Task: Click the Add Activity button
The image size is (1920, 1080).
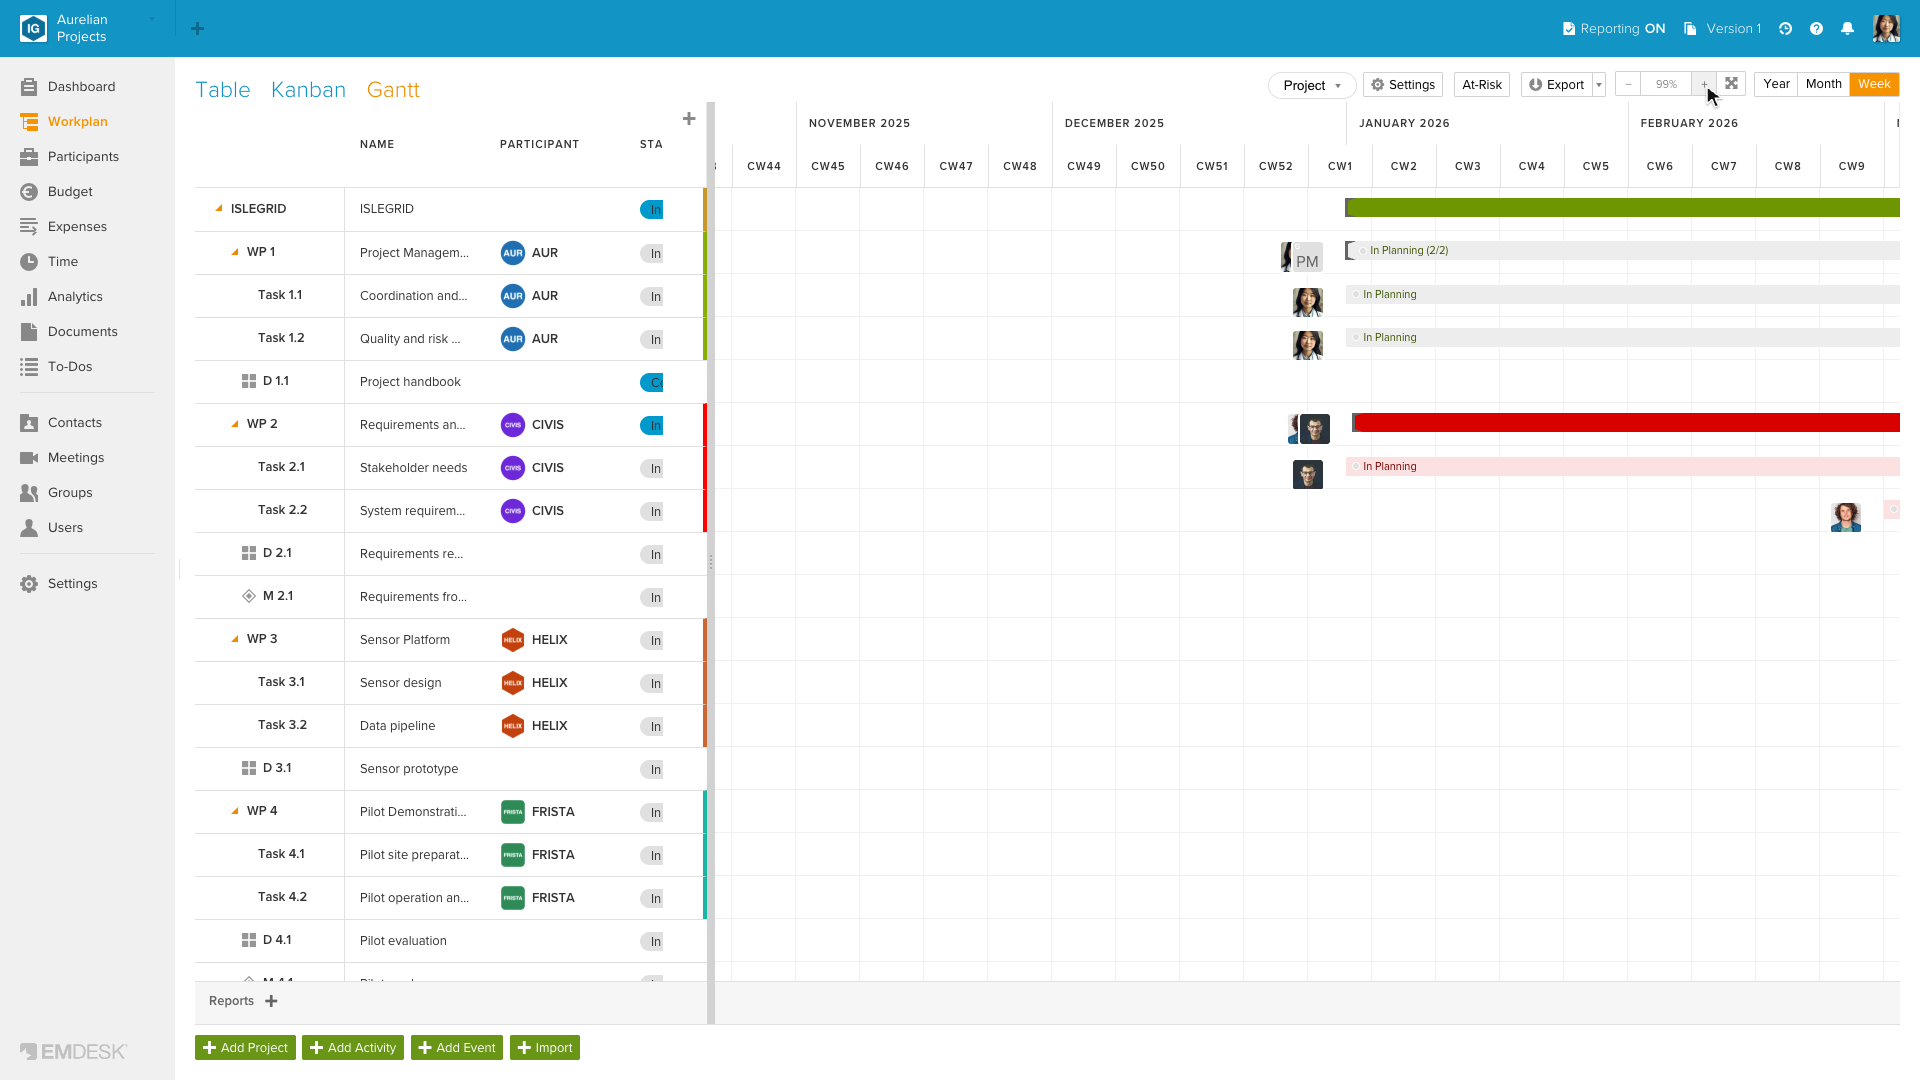Action: (x=353, y=1047)
